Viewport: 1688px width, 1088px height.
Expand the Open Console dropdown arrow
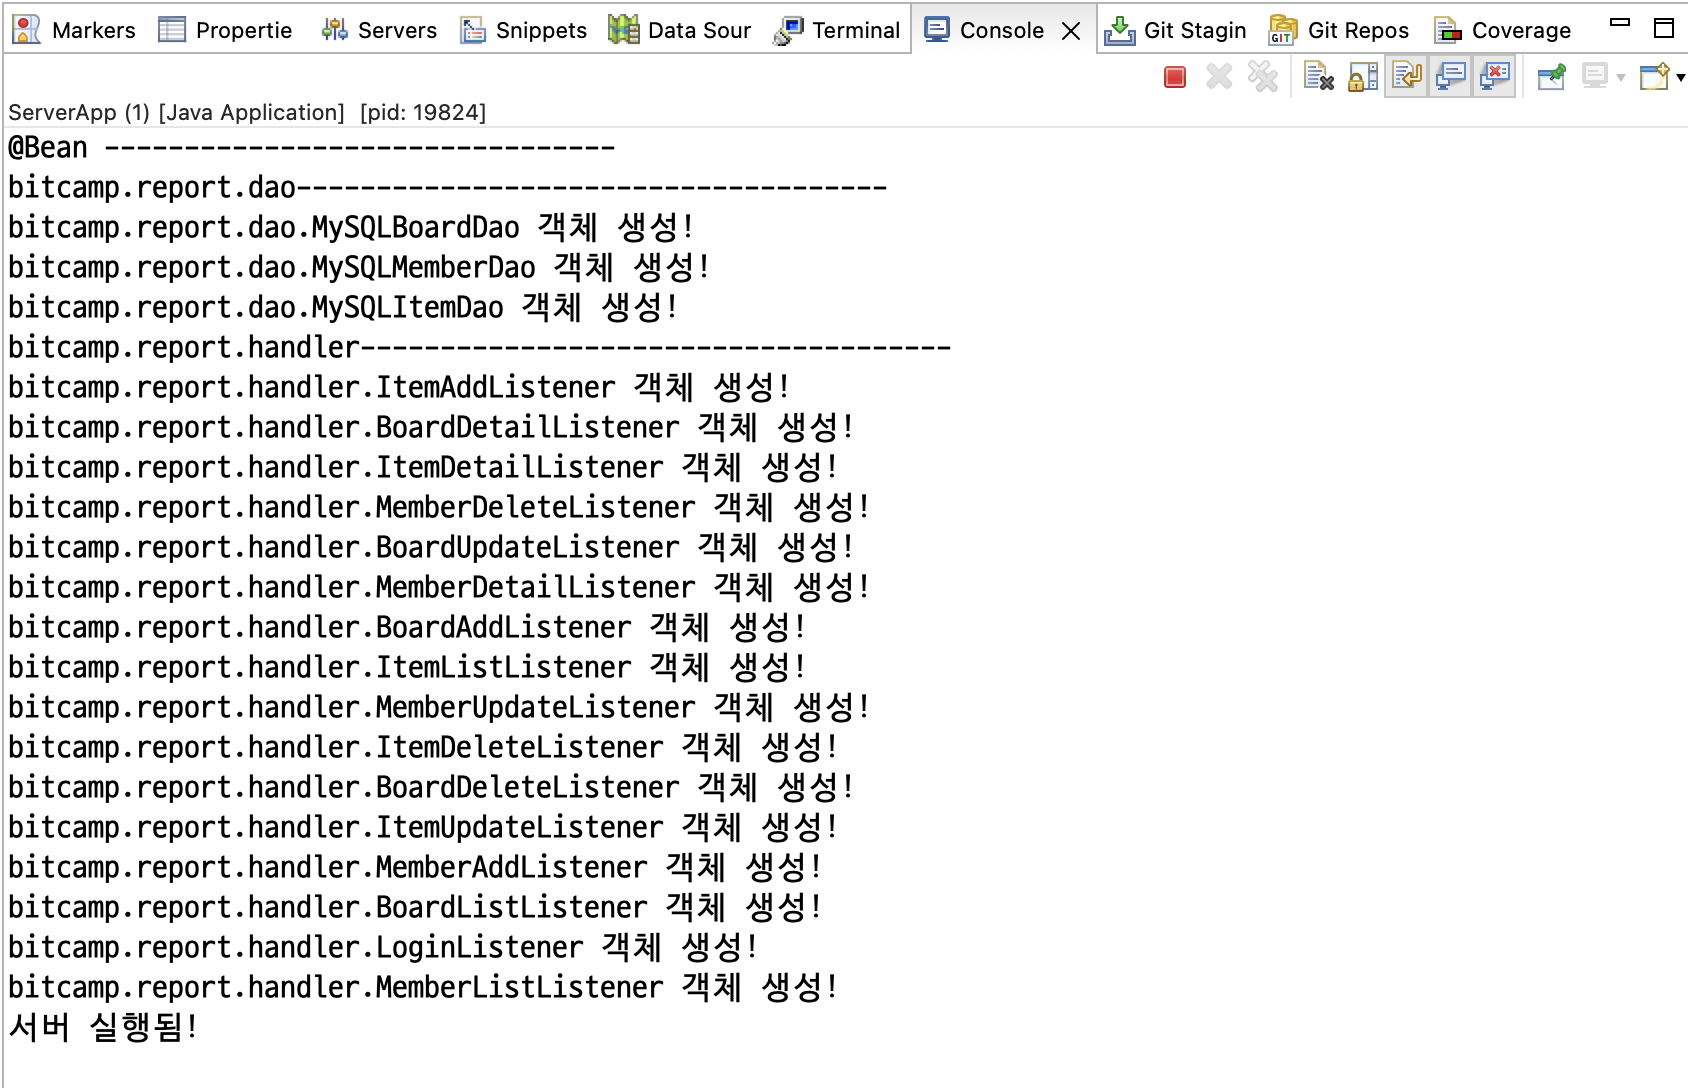[x=1681, y=78]
